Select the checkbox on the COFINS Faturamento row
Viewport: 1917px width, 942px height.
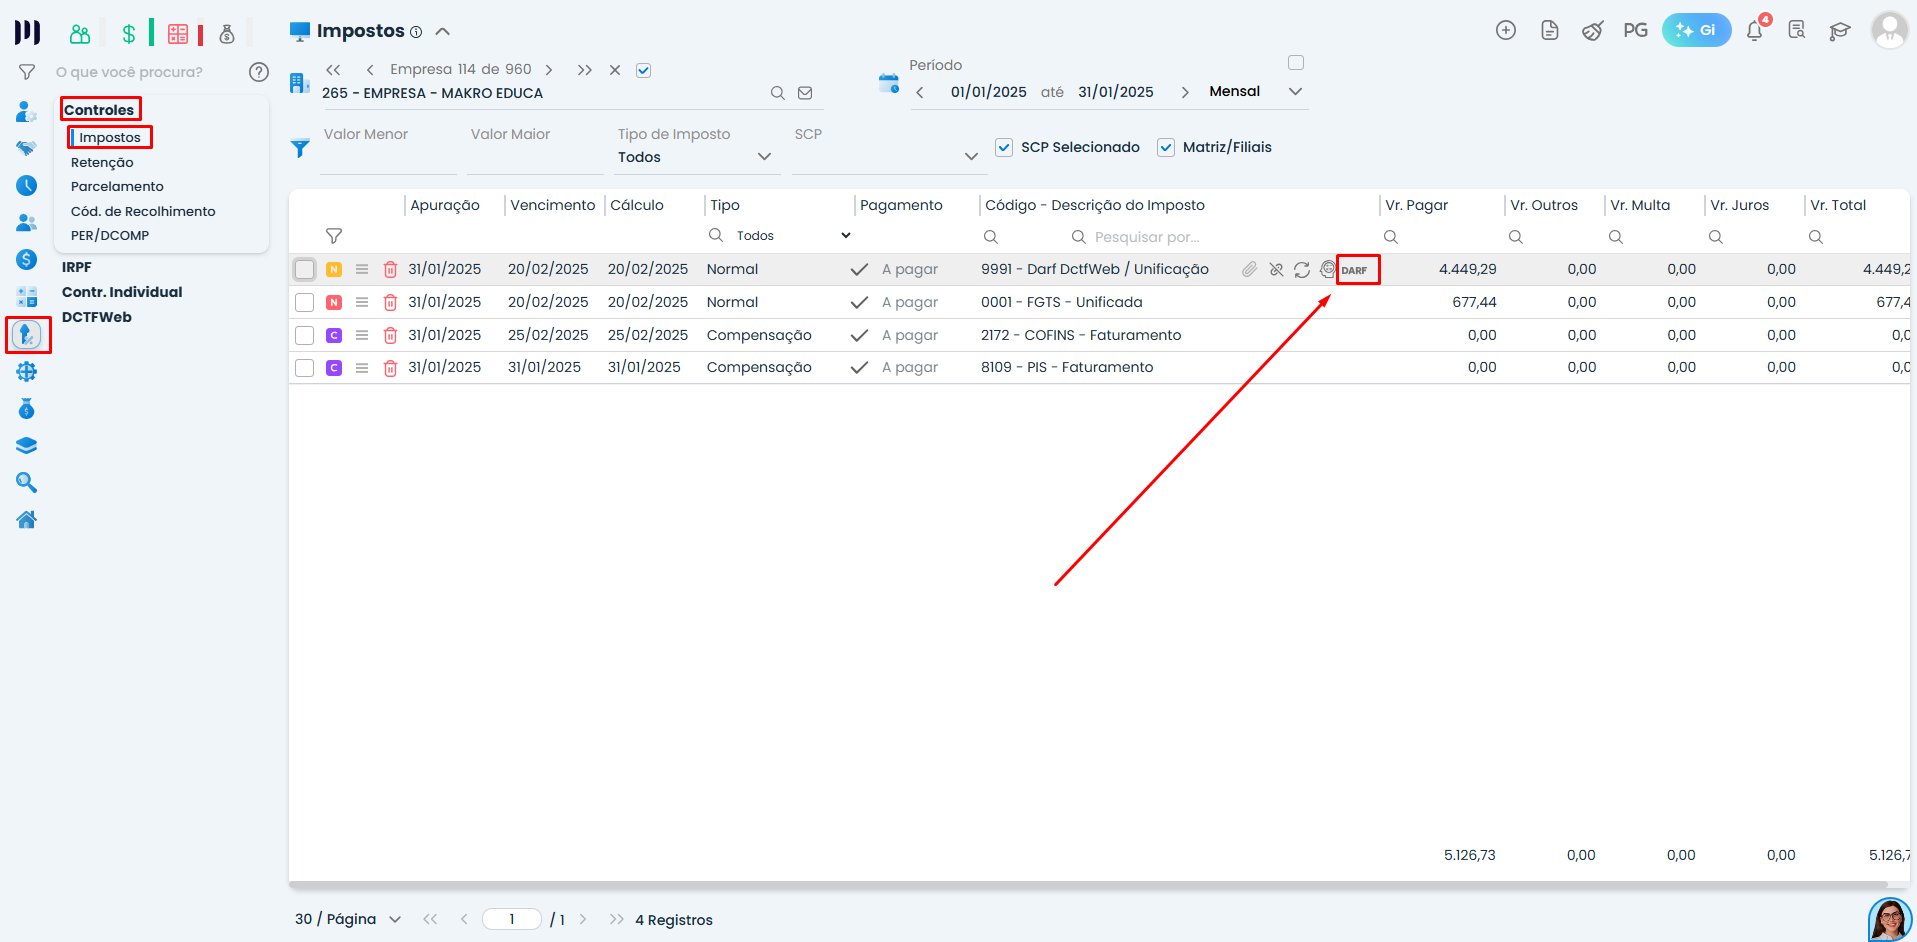(304, 335)
